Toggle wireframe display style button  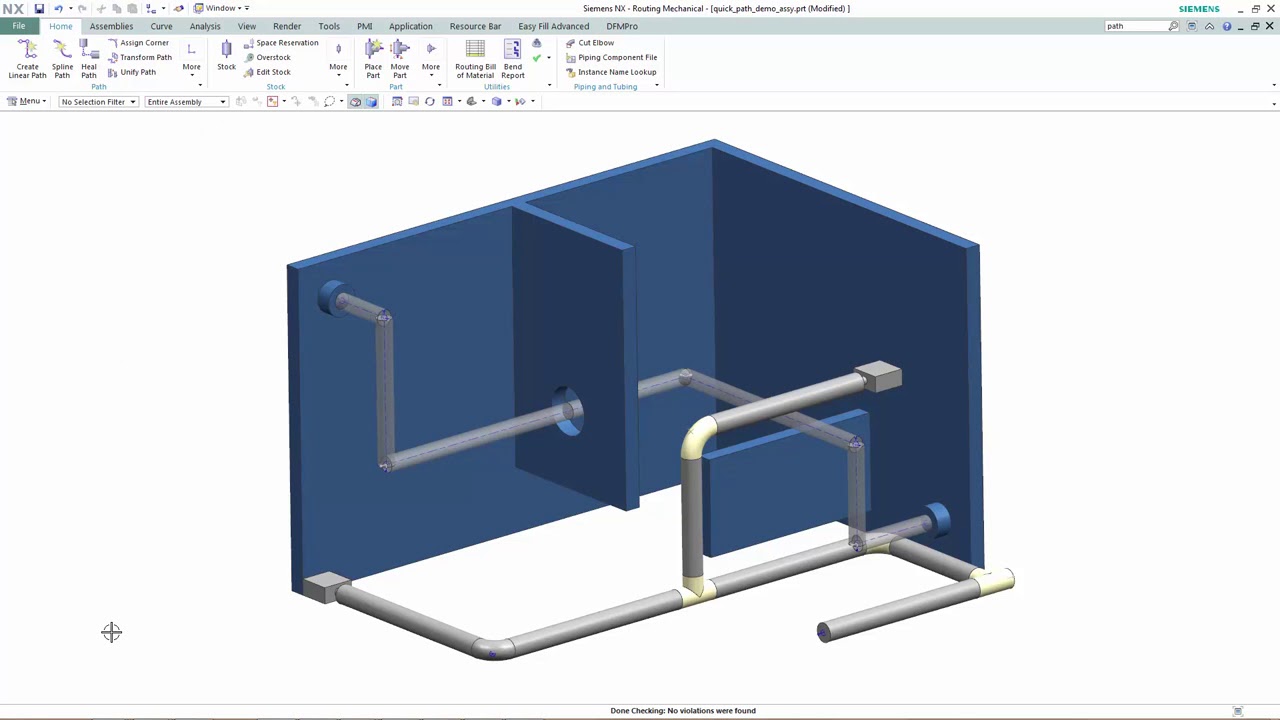click(x=355, y=101)
